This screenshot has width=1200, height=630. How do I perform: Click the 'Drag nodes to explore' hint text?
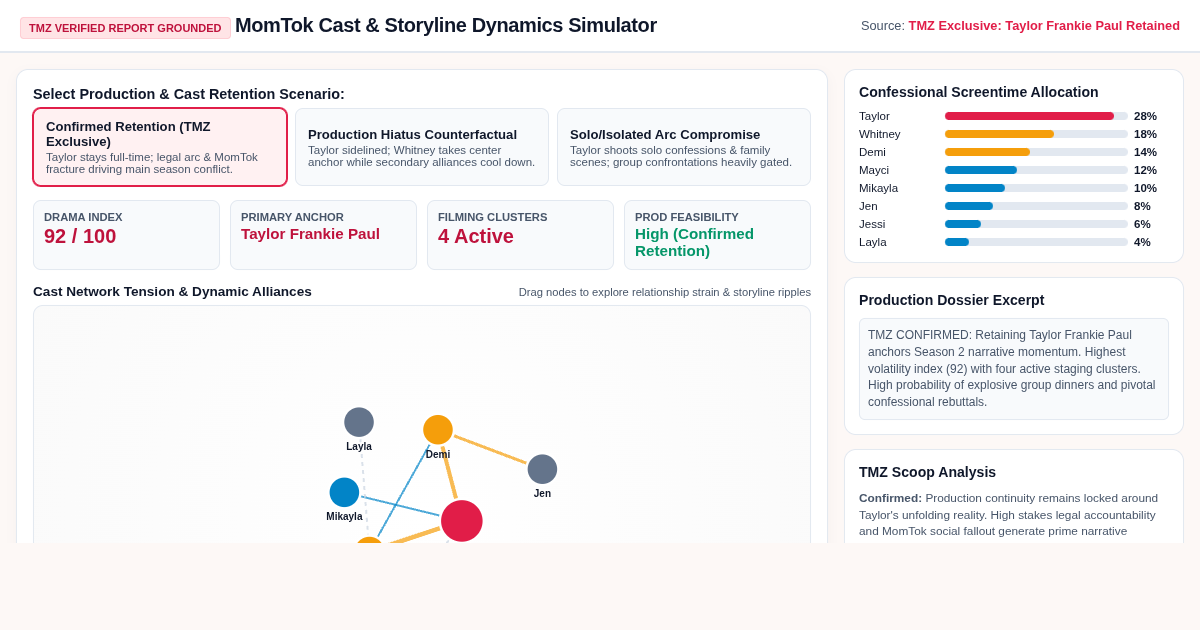(665, 292)
